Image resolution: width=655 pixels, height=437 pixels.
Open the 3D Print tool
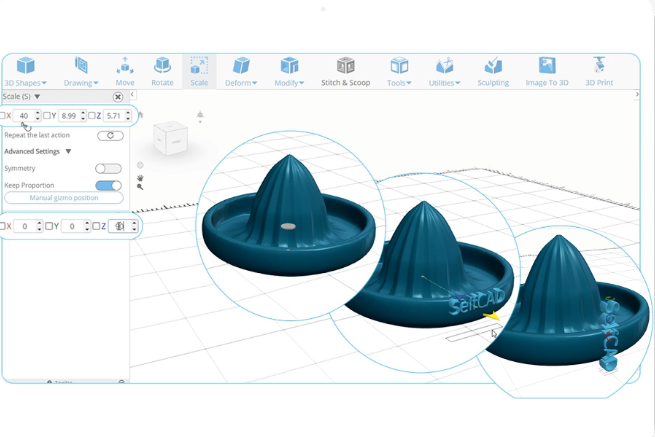pos(599,71)
